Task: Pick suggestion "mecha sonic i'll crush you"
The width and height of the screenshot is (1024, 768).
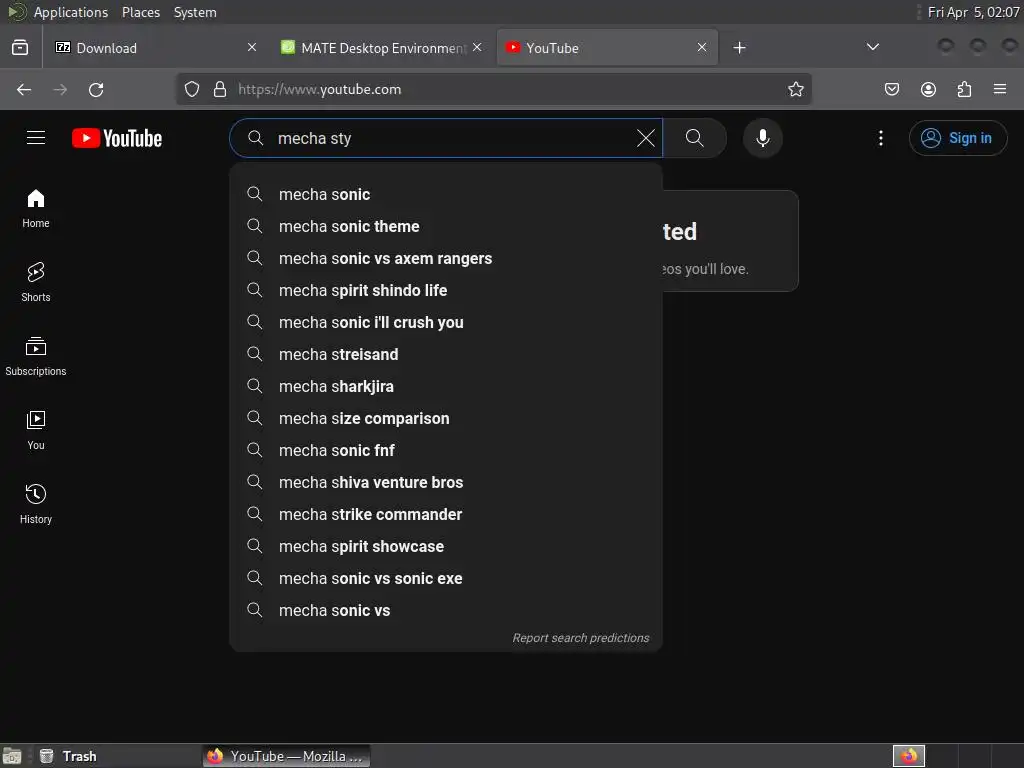Action: click(446, 323)
